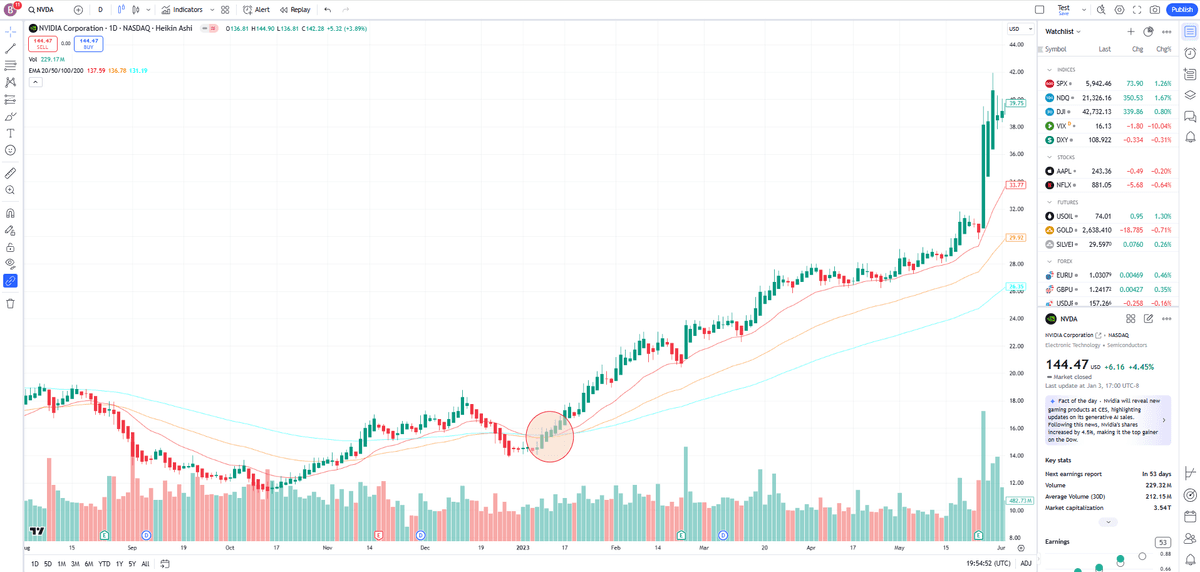
Task: Lock all drawing tools
Action: [10, 247]
